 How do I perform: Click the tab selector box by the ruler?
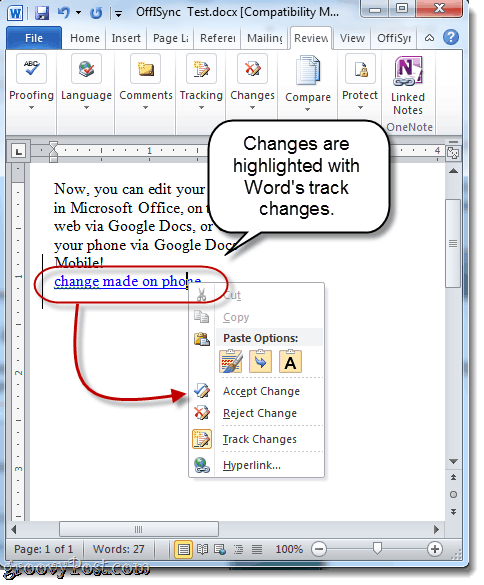click(x=18, y=151)
